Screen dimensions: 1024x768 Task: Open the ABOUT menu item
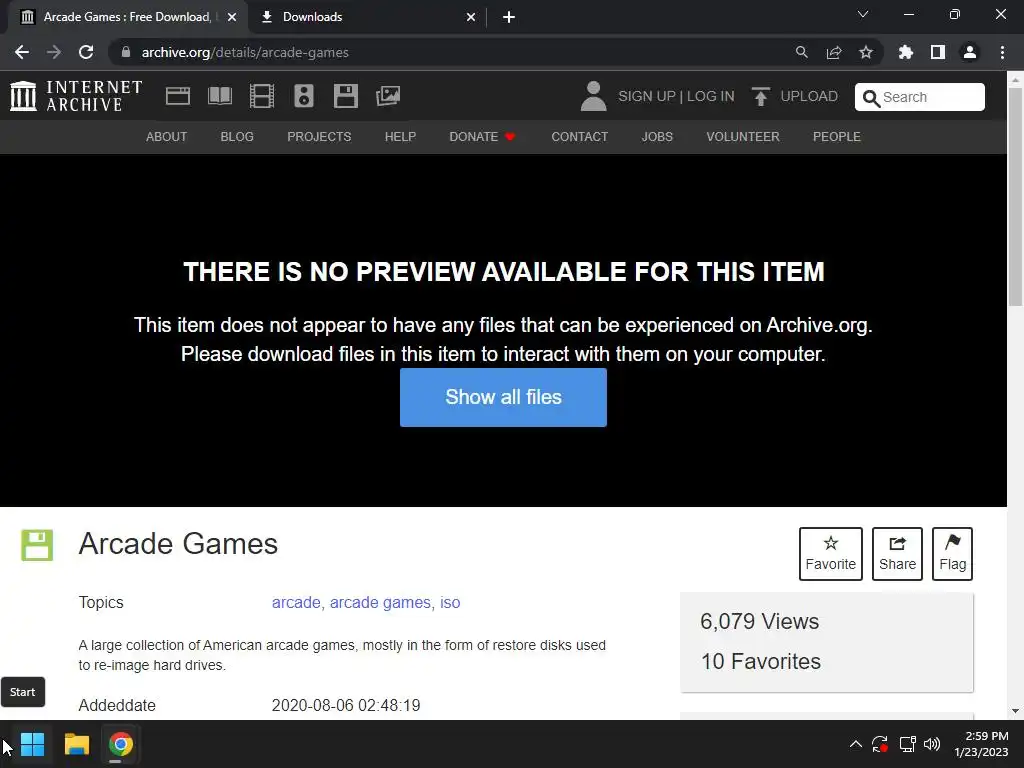point(167,136)
